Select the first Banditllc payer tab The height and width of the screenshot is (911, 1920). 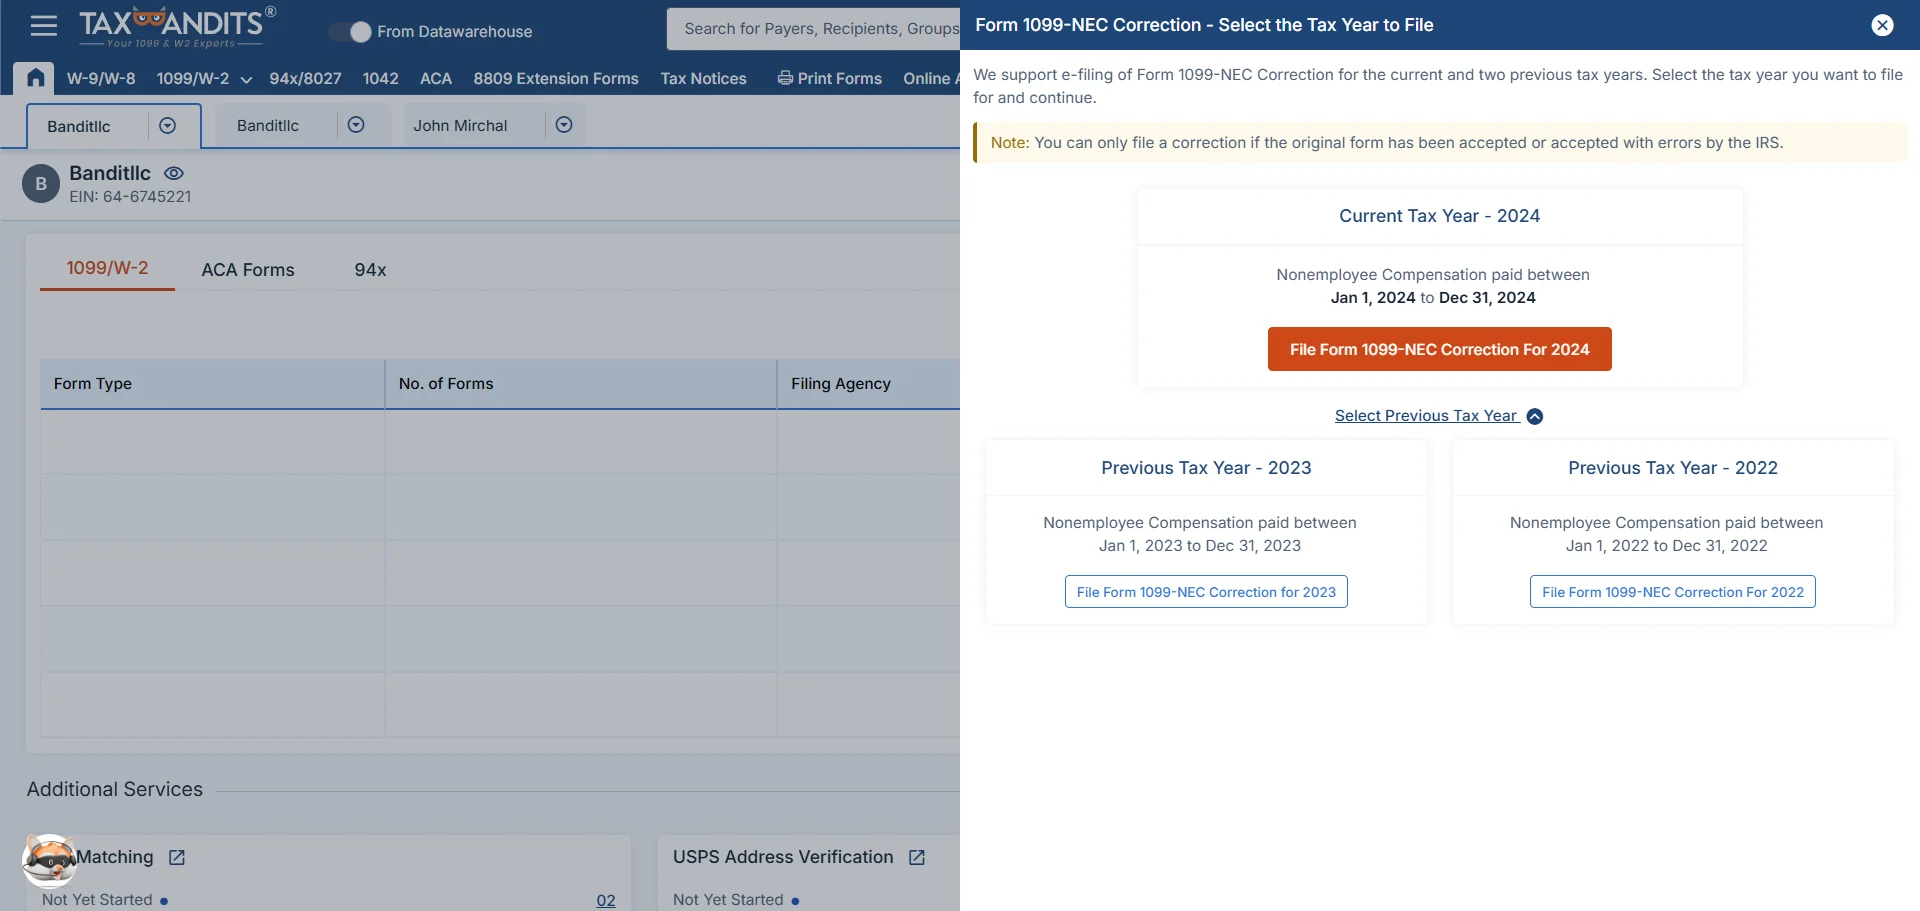(79, 126)
